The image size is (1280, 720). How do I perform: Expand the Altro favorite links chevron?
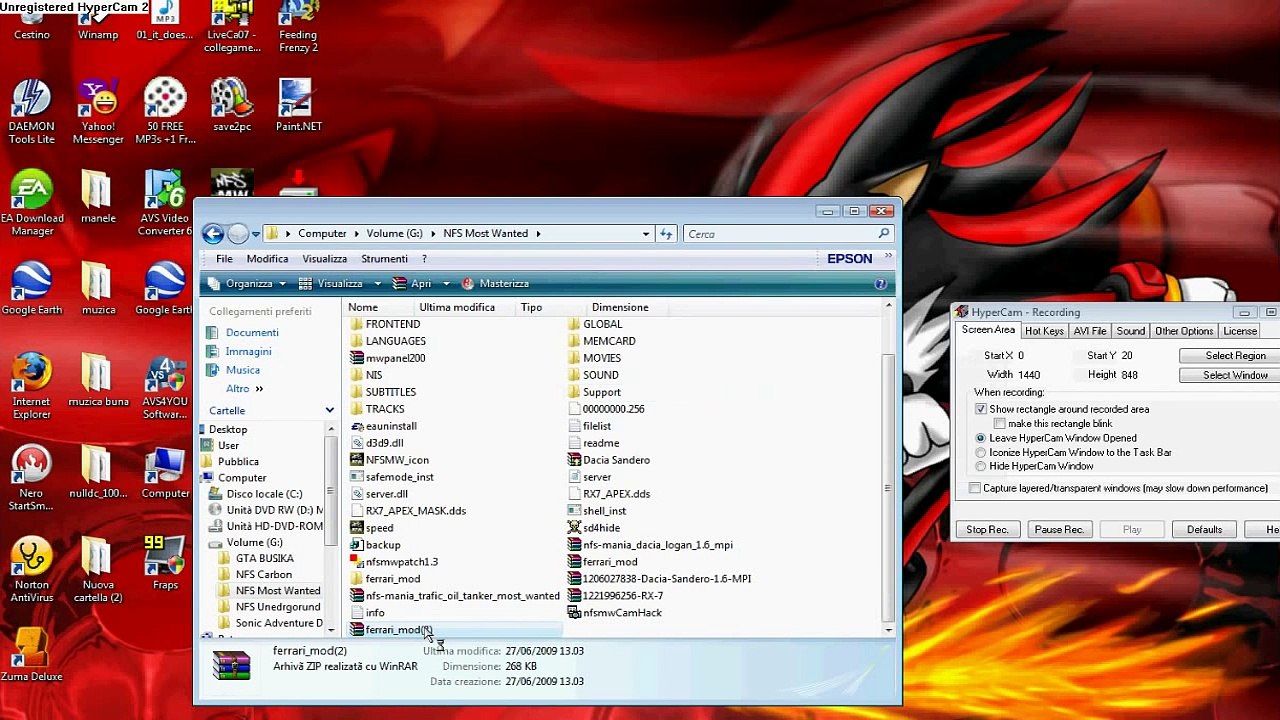pos(259,389)
